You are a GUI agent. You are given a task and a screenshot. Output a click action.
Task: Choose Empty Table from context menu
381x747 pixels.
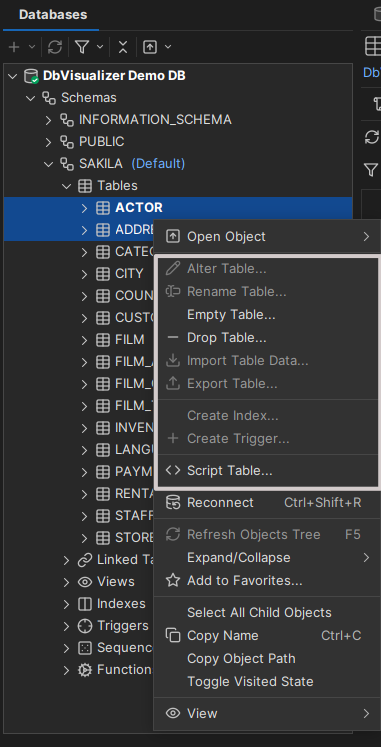[268, 315]
